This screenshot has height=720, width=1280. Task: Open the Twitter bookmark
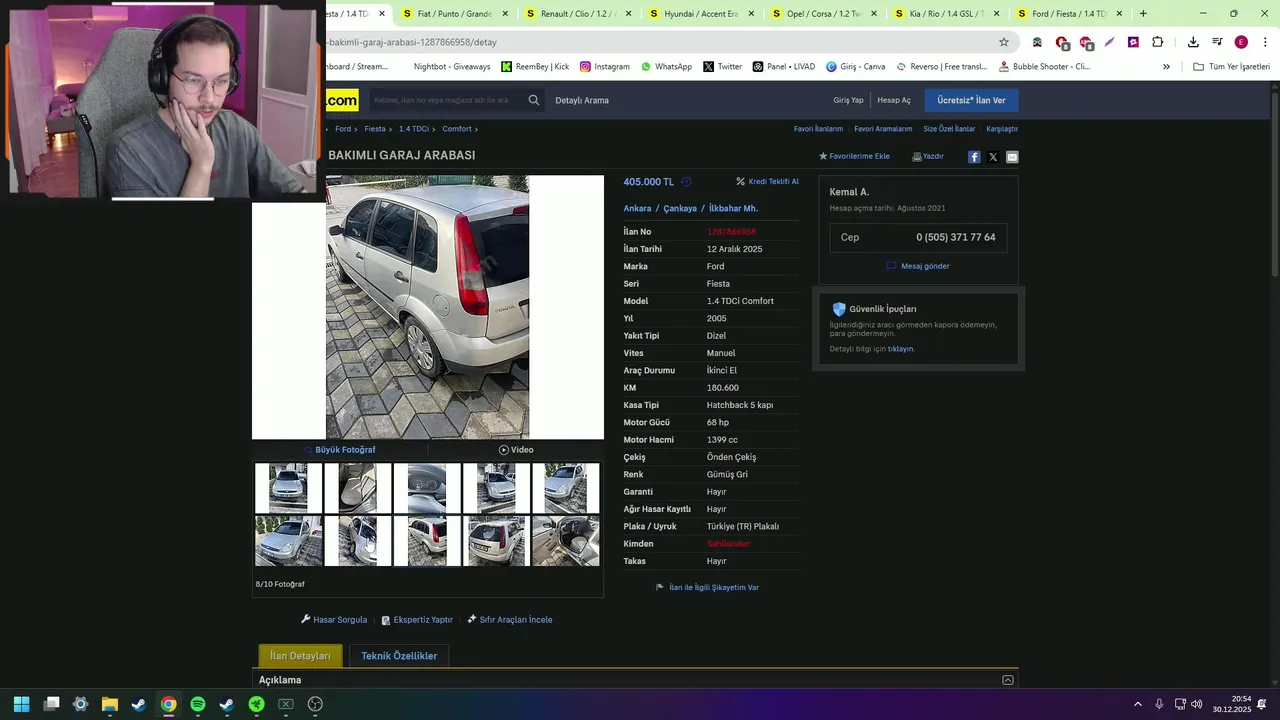722,66
